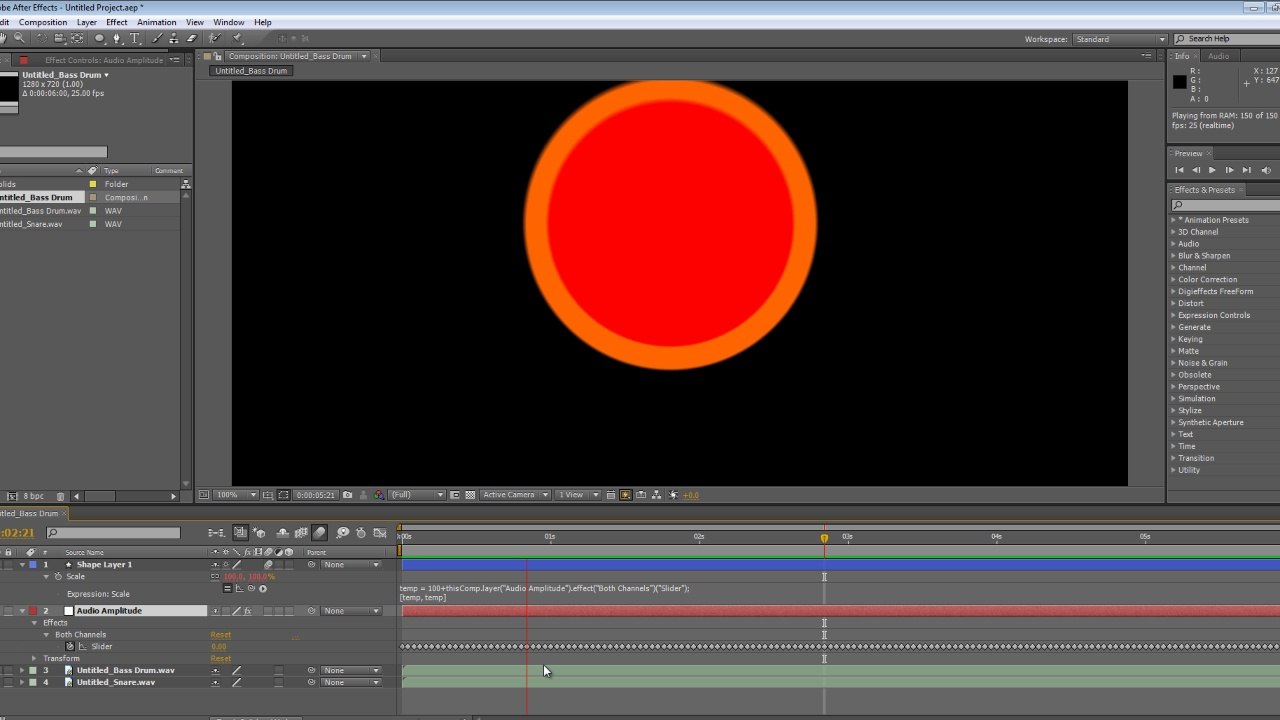Open the Effect menu
Viewport: 1280px width, 720px height.
point(117,22)
